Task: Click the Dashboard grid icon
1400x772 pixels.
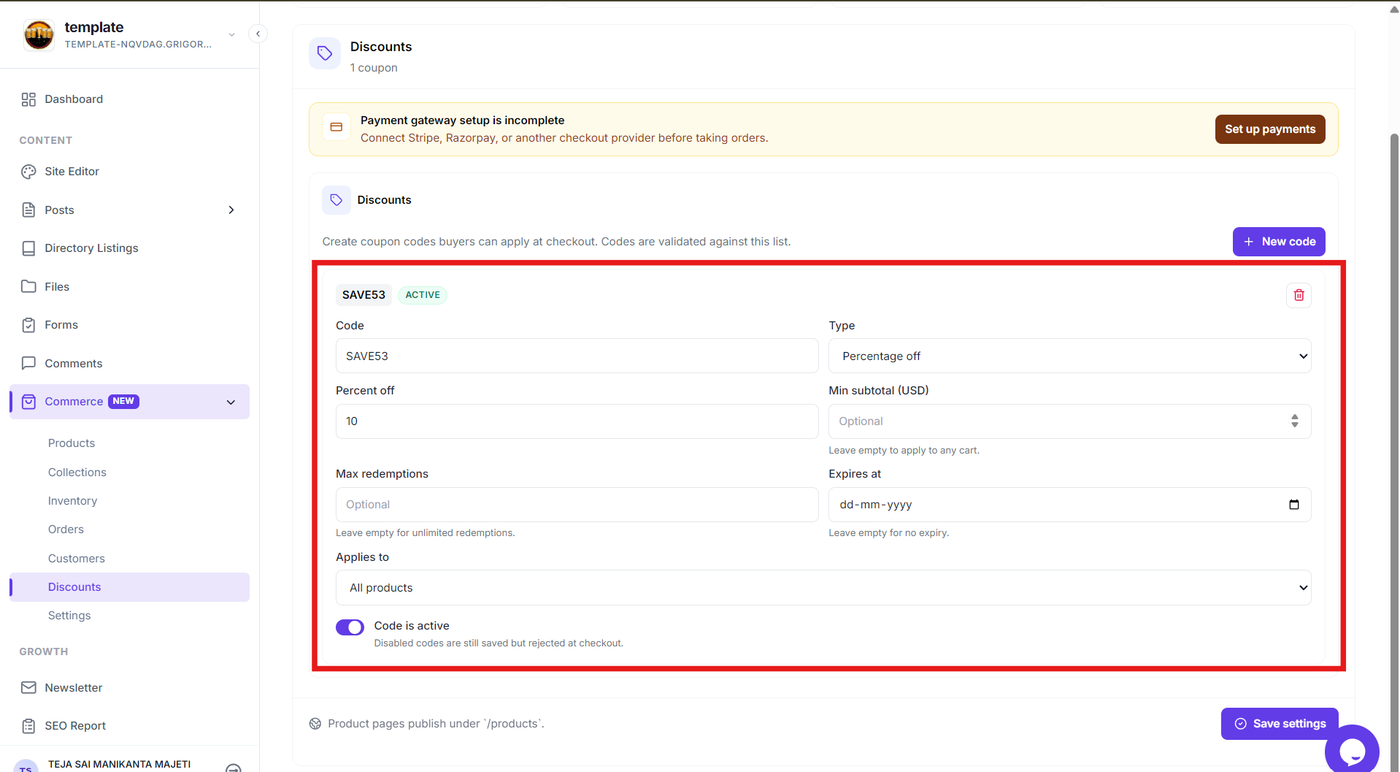Action: tap(28, 99)
